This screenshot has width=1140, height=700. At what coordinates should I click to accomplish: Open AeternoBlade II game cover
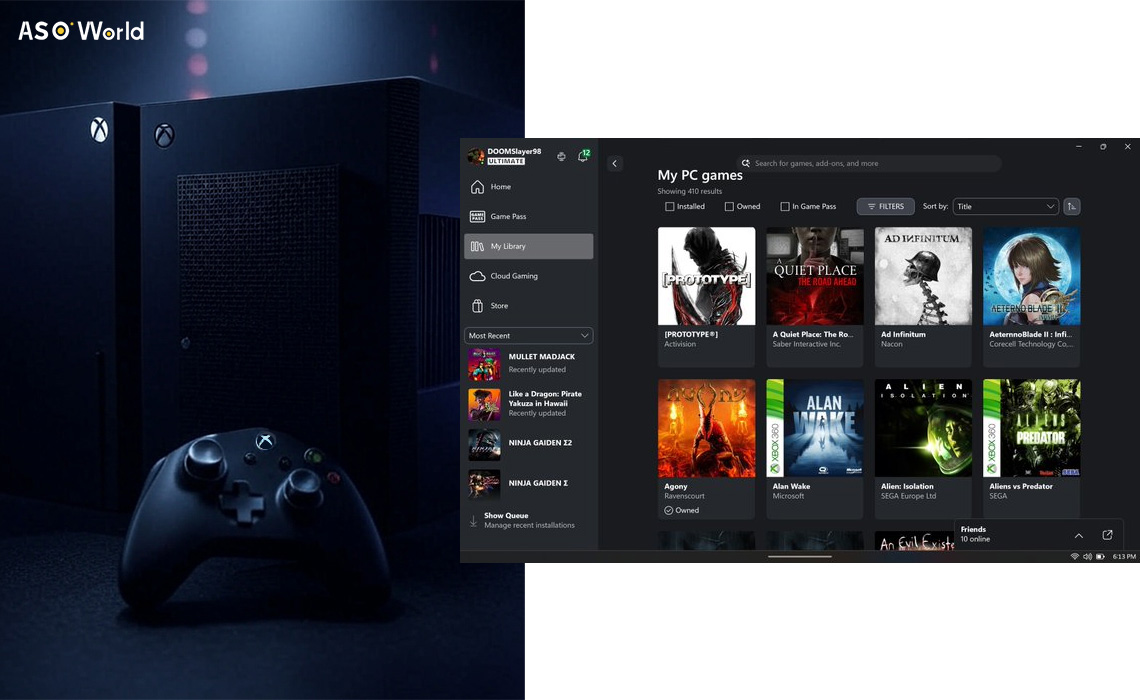[1032, 276]
